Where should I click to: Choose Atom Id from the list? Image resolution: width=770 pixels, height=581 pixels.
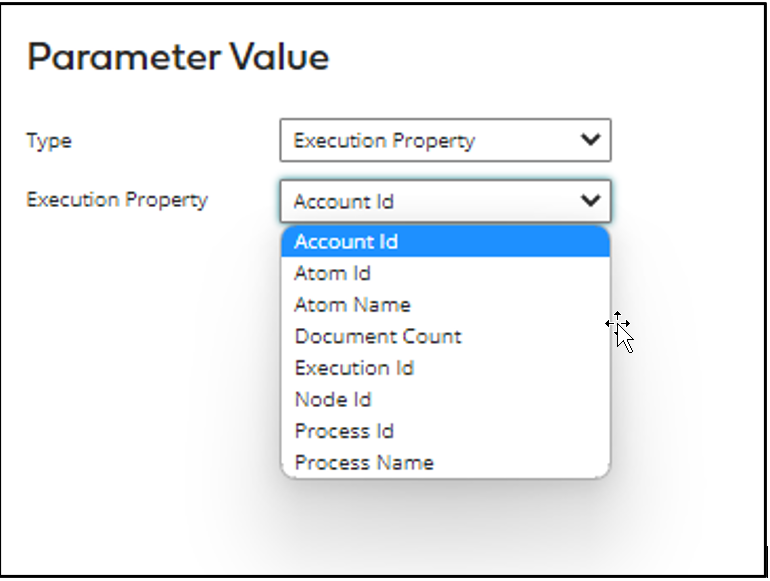tap(333, 273)
